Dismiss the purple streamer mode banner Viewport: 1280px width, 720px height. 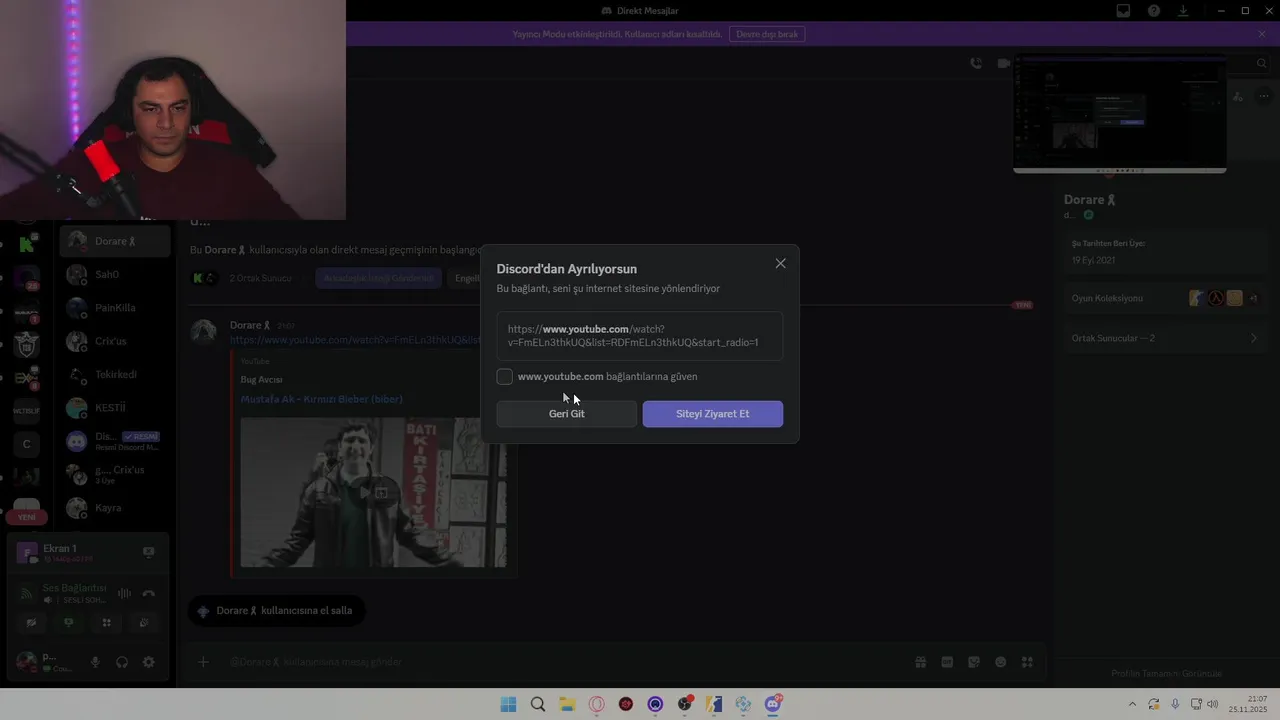click(1262, 34)
